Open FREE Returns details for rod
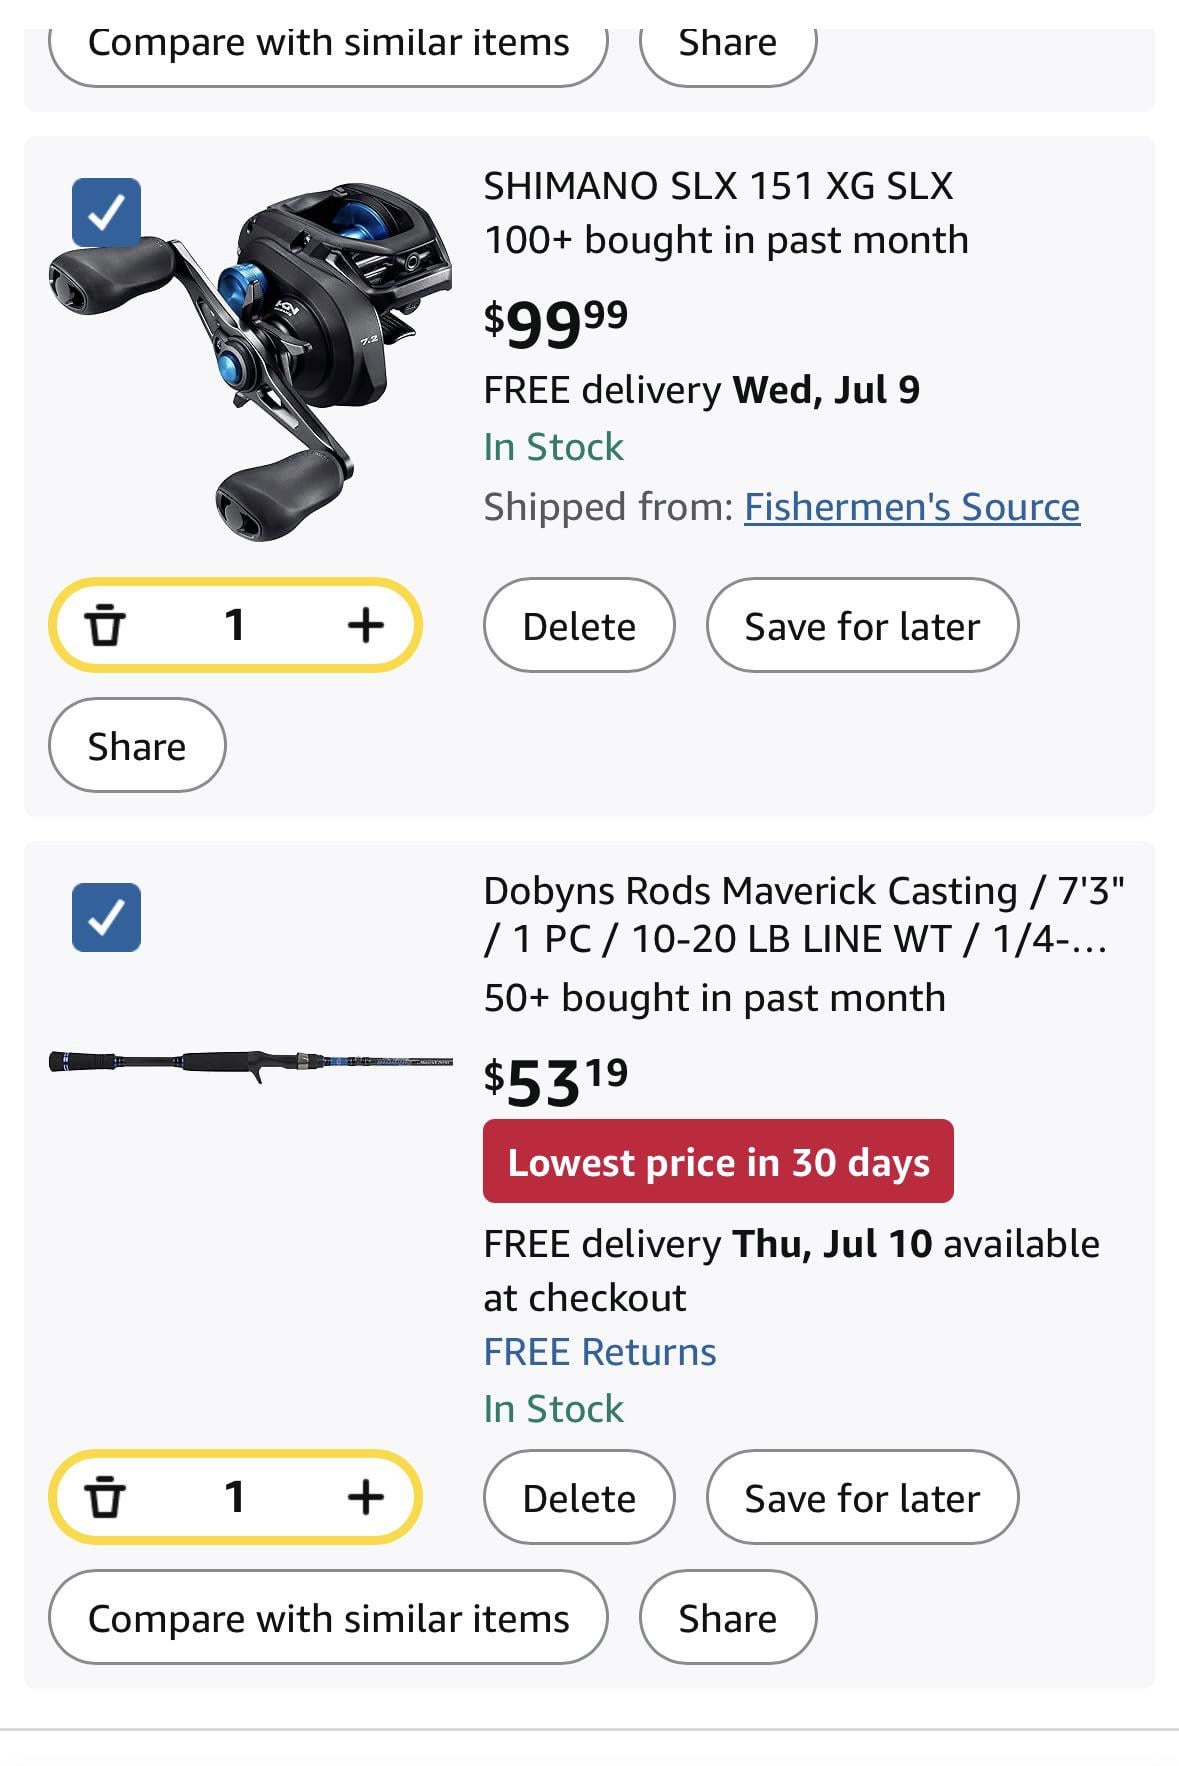Image resolution: width=1179 pixels, height=1766 pixels. point(599,1352)
